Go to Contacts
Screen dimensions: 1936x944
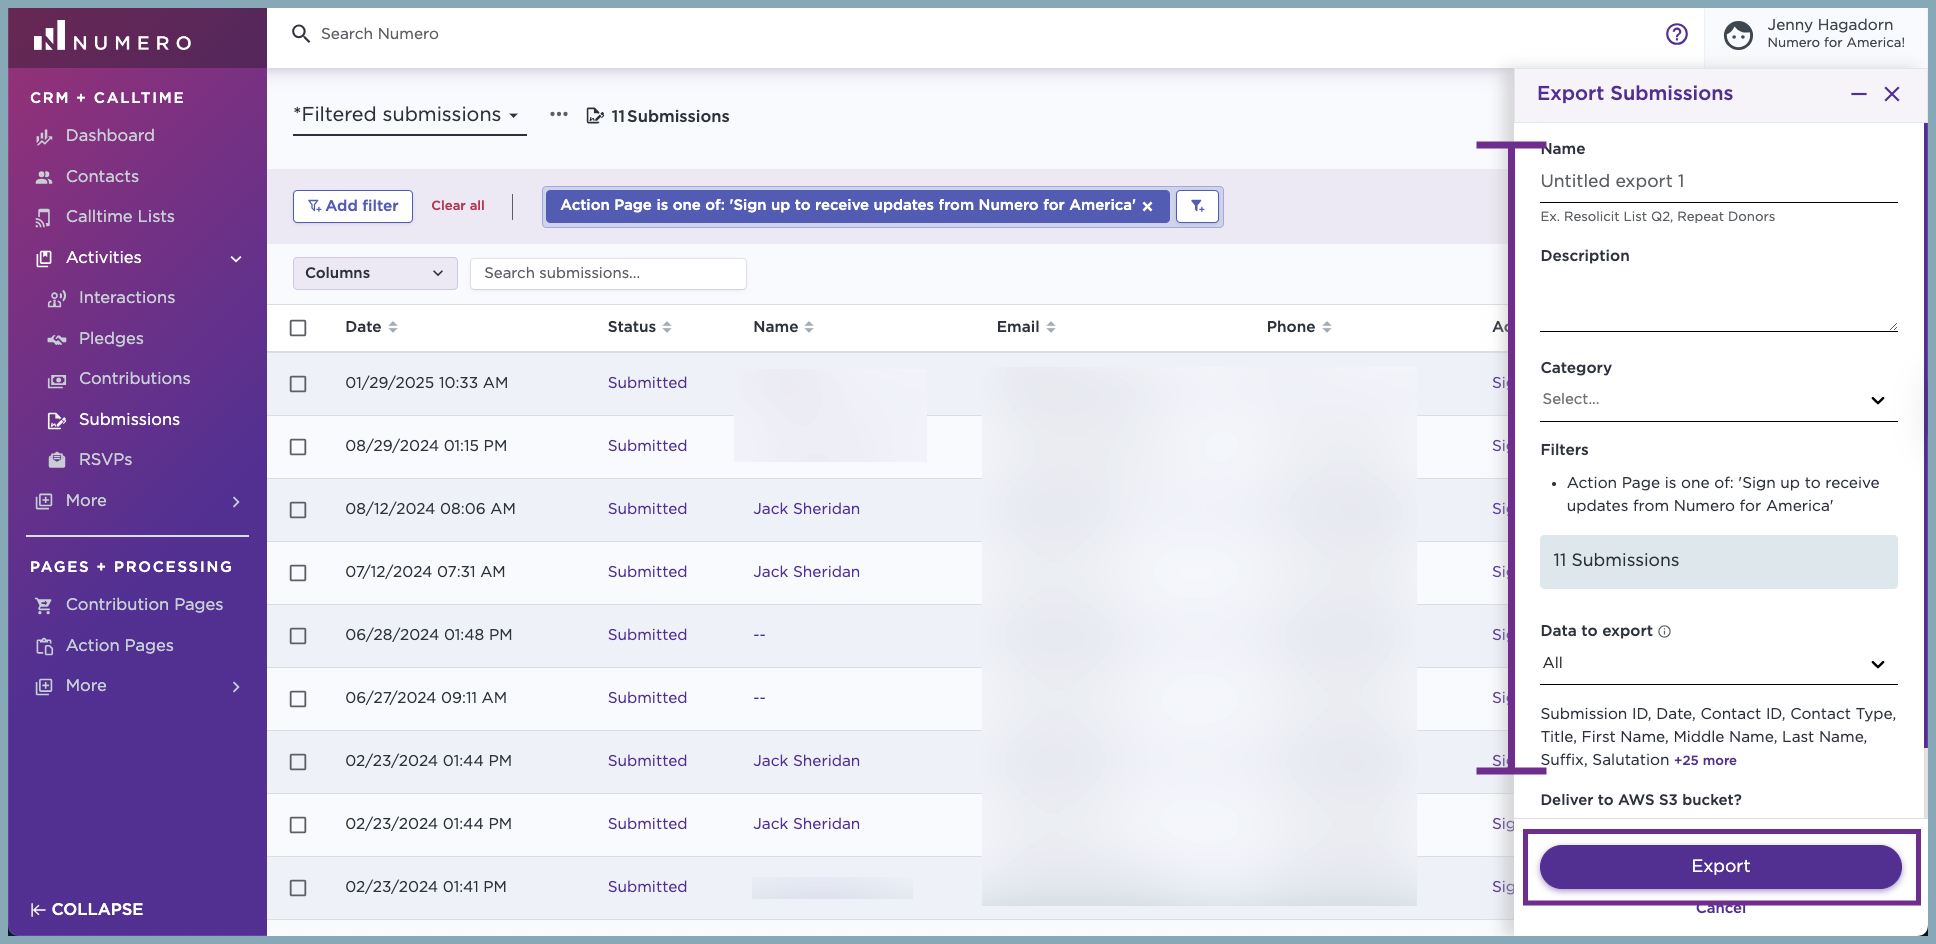tap(102, 177)
